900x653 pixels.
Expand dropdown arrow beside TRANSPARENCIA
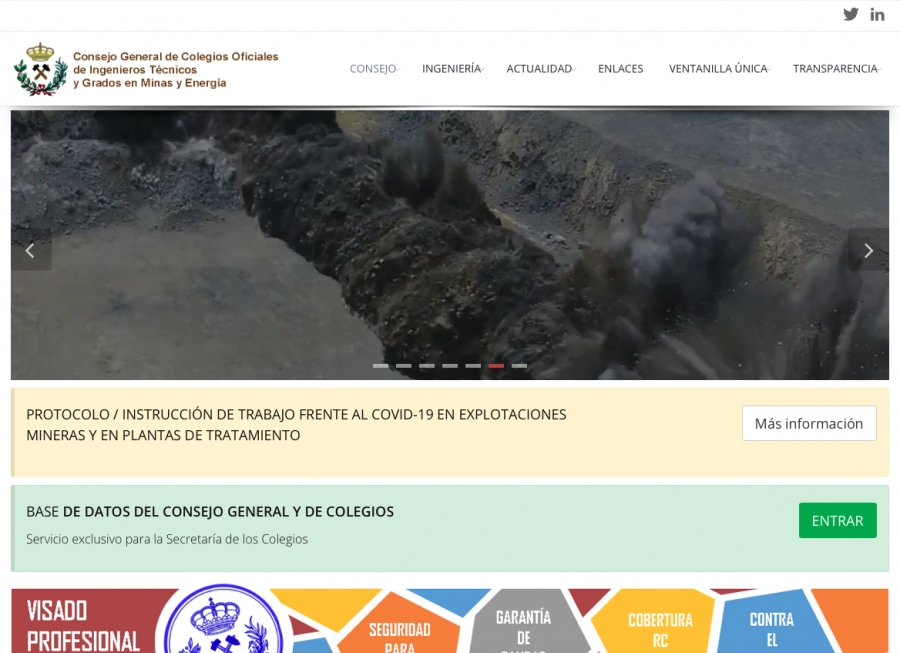879,70
